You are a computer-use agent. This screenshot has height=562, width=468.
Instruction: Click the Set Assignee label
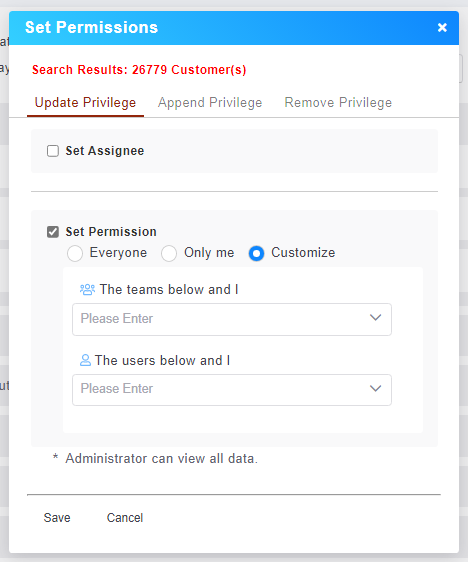click(x=105, y=151)
